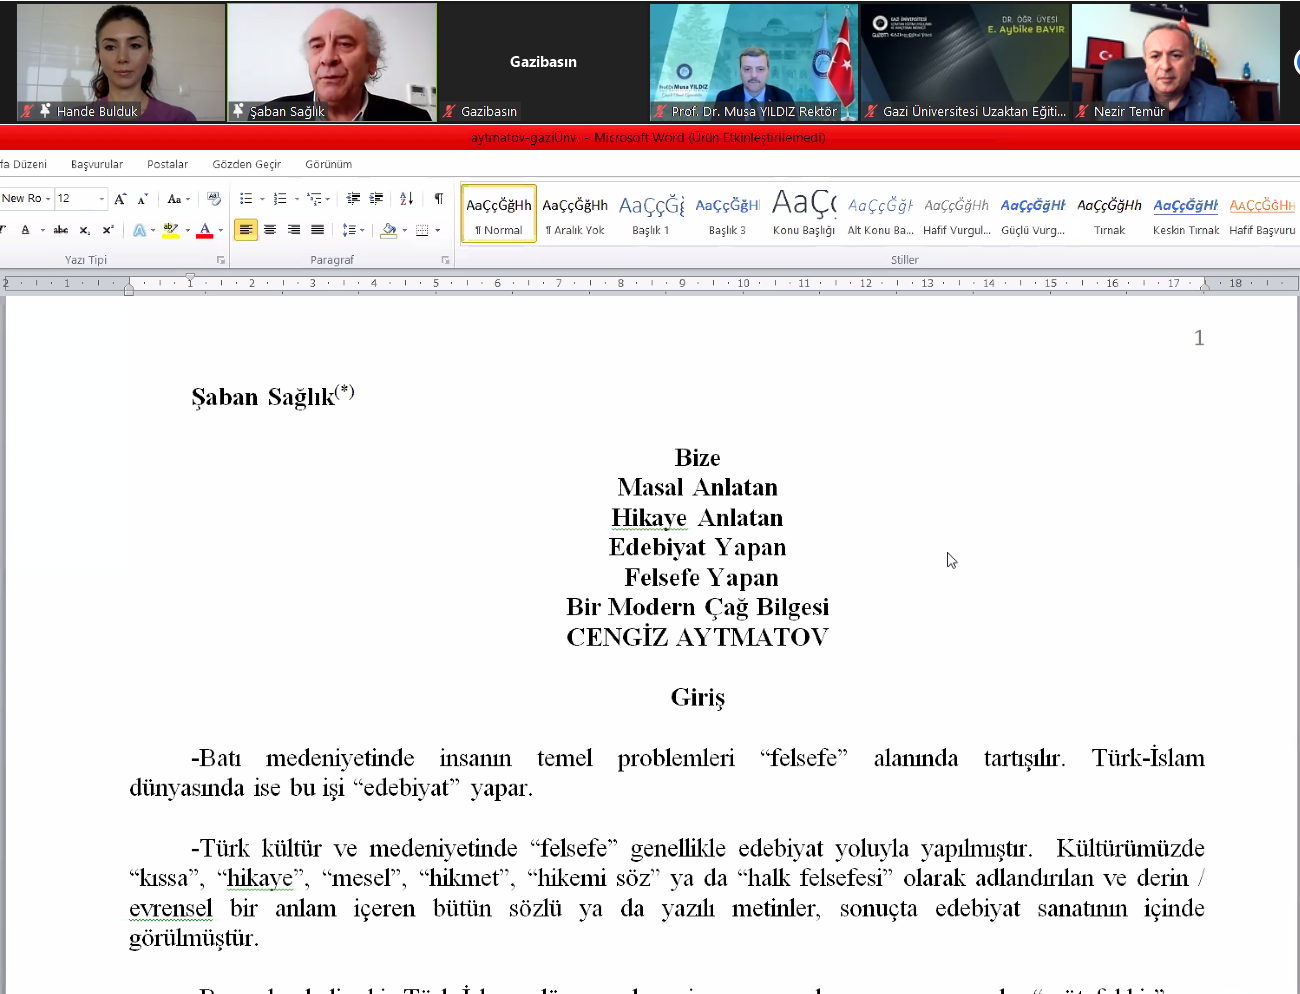Toggle strikethrough (abc) formatting
Image resolution: width=1300 pixels, height=994 pixels.
click(61, 230)
